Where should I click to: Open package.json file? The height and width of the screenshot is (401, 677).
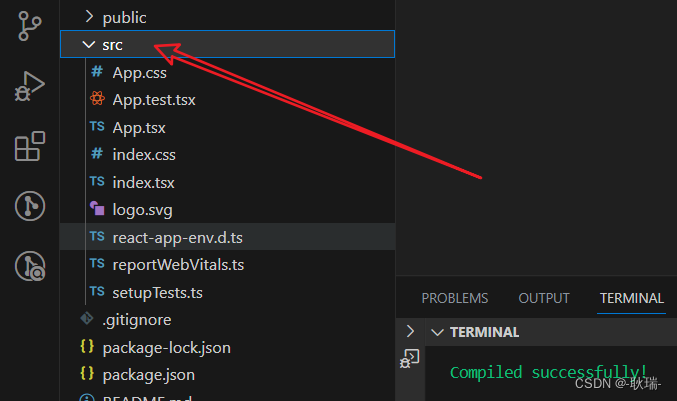point(149,375)
